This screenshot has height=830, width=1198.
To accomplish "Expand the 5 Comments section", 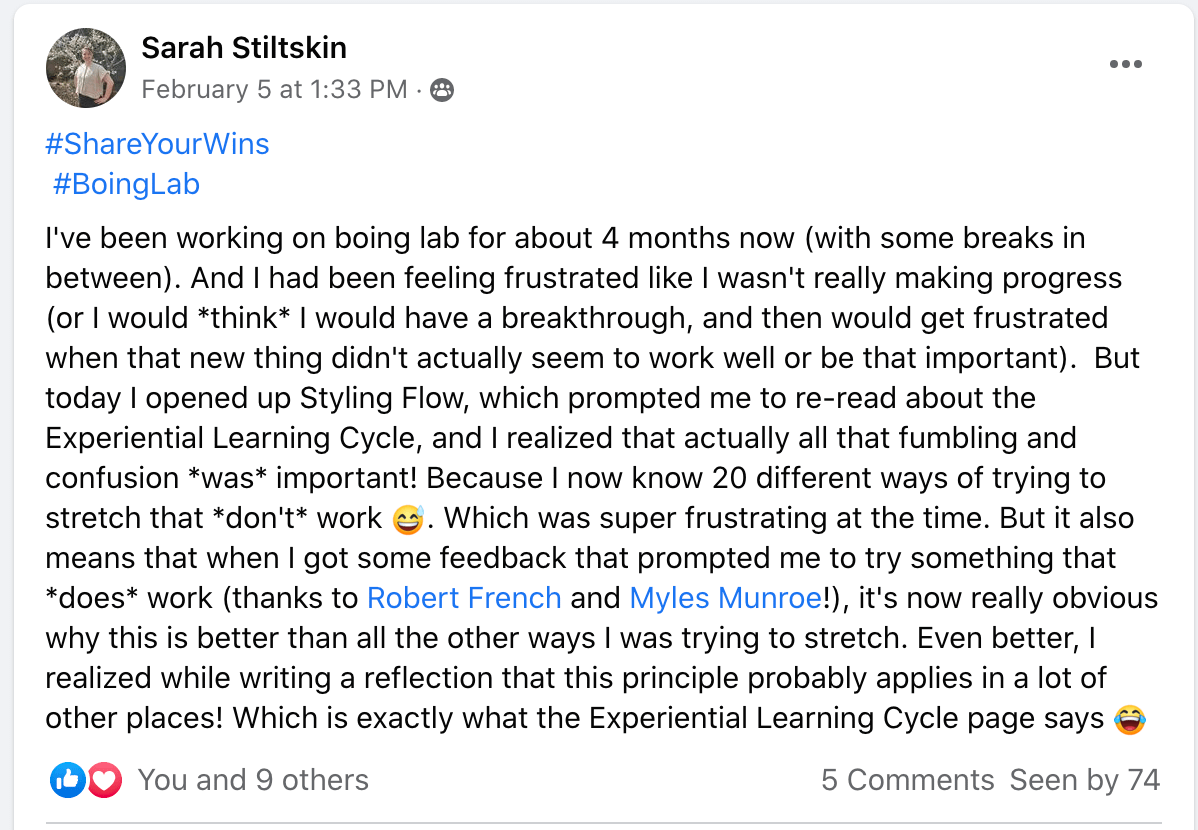I will 907,780.
